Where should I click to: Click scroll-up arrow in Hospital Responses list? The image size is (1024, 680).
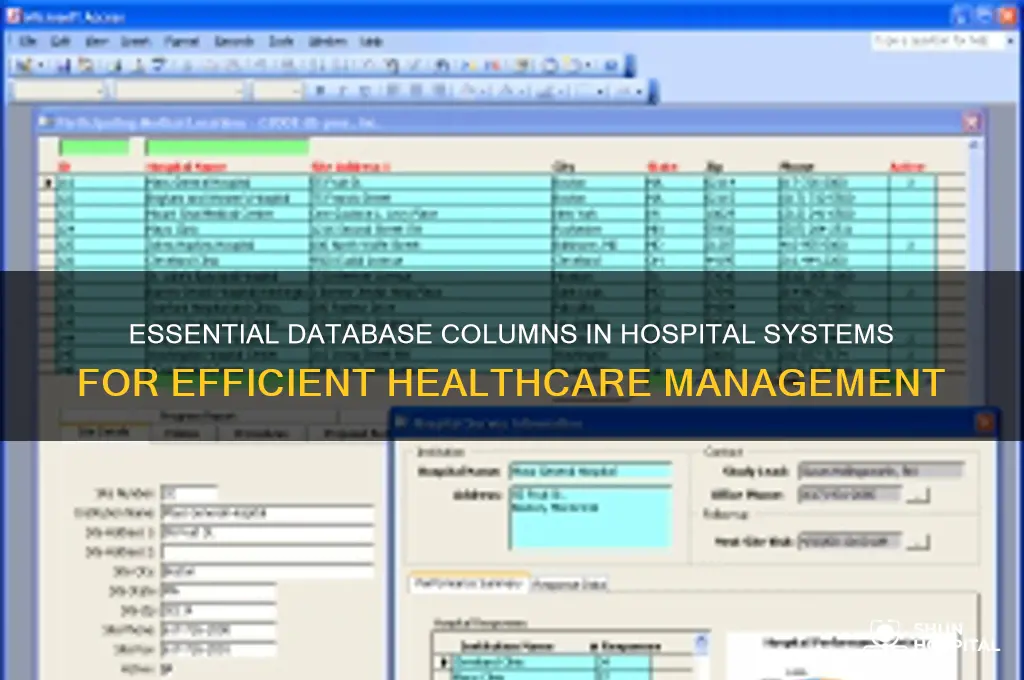point(701,642)
